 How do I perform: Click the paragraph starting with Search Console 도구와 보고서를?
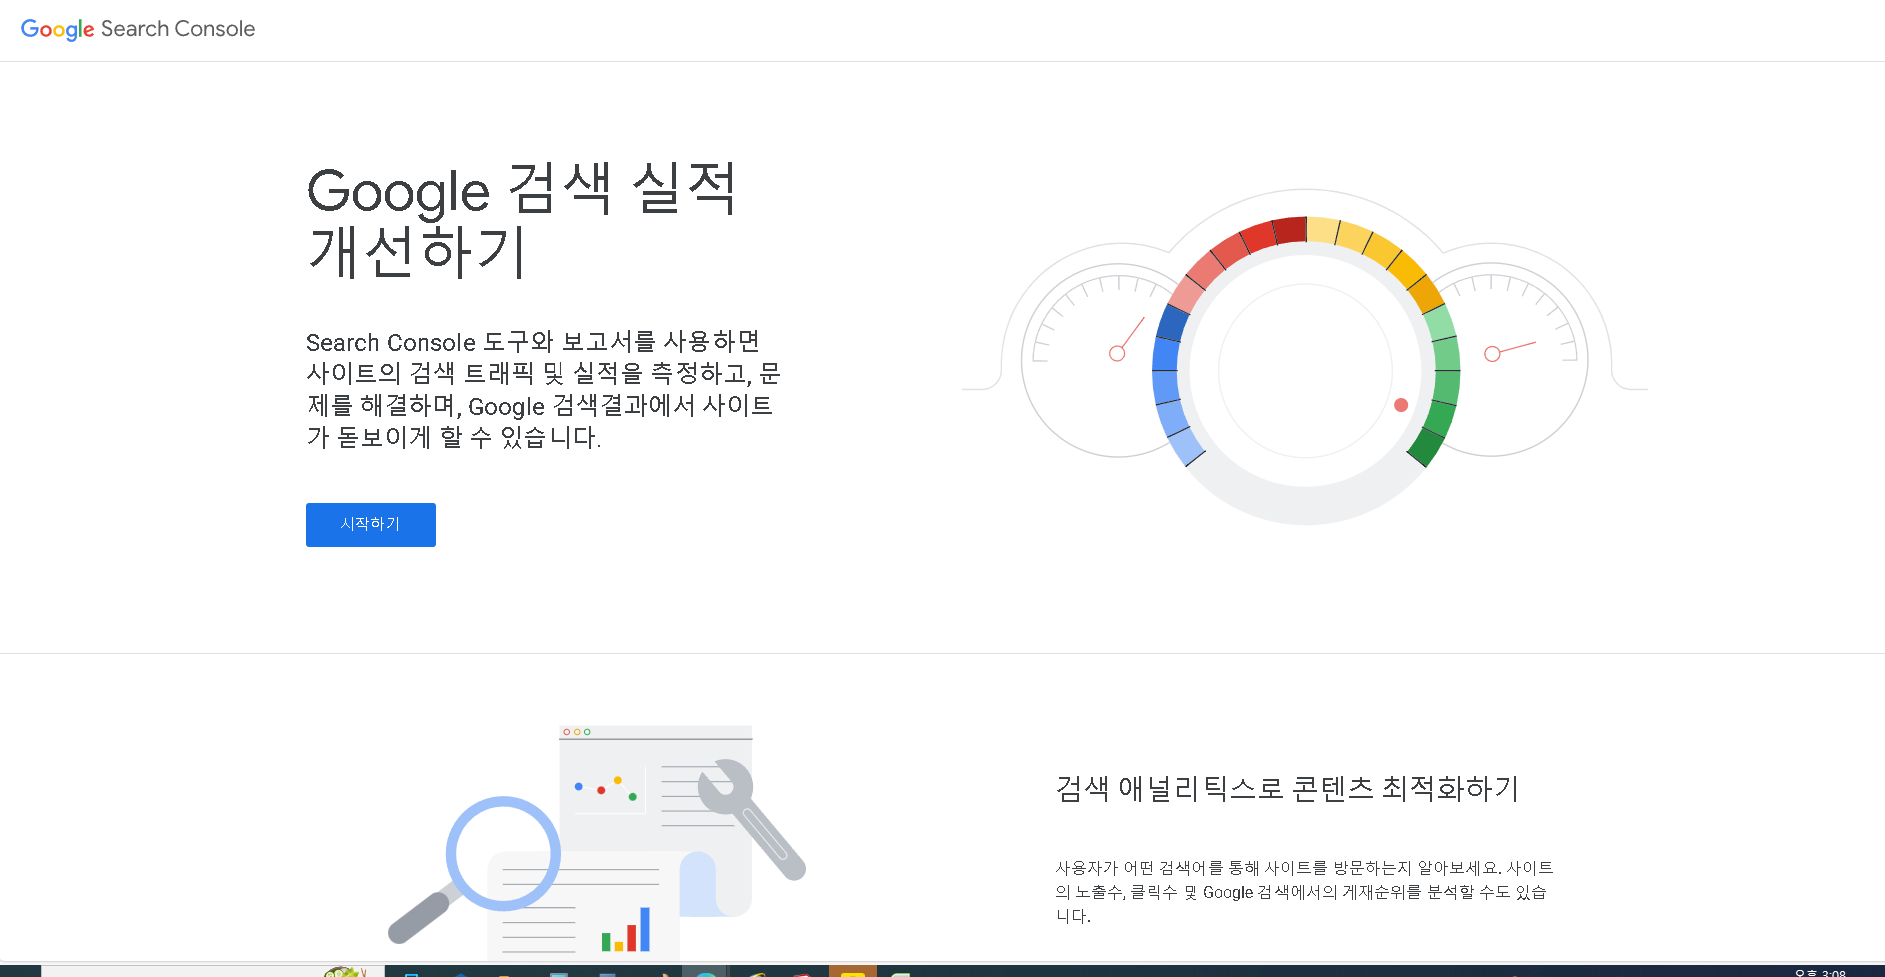pyautogui.click(x=543, y=389)
